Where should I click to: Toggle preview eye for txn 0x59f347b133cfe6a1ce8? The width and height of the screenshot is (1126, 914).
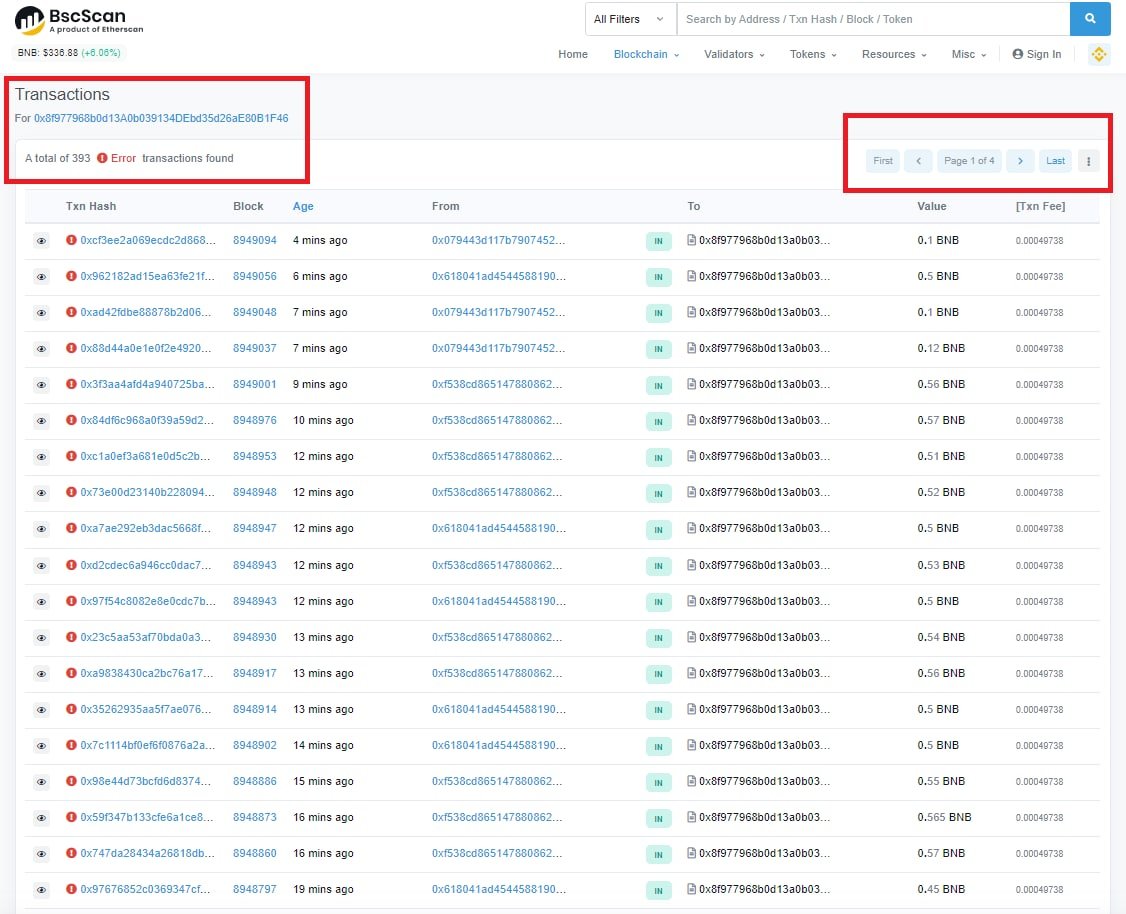click(x=42, y=818)
